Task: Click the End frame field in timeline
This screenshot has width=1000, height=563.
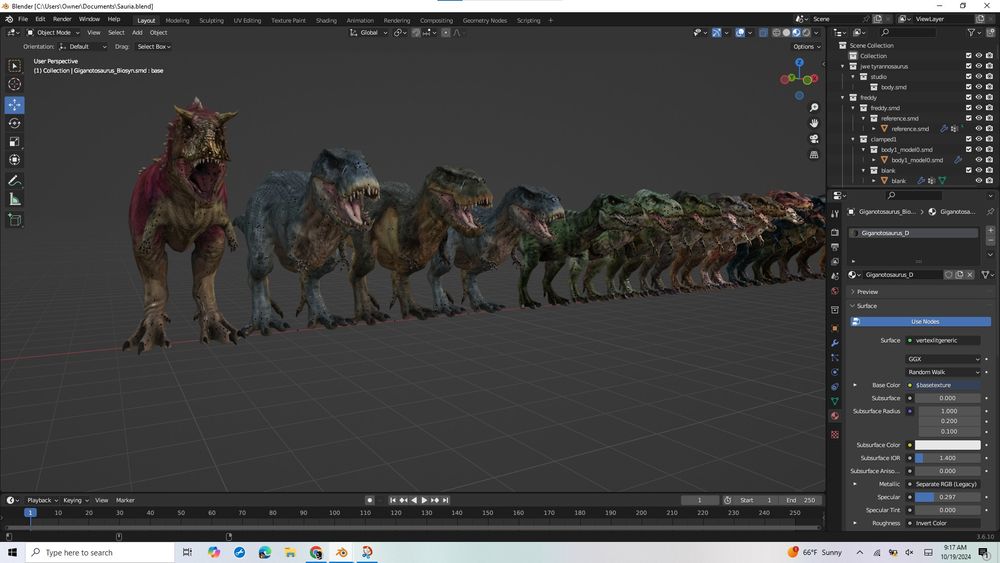Action: 802,500
